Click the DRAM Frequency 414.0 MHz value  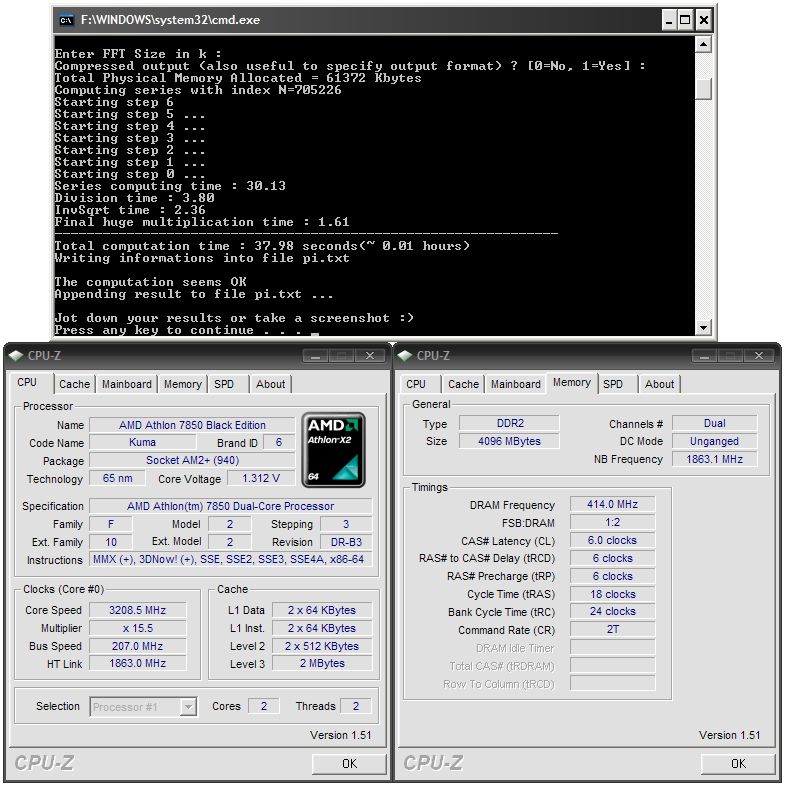(x=612, y=504)
